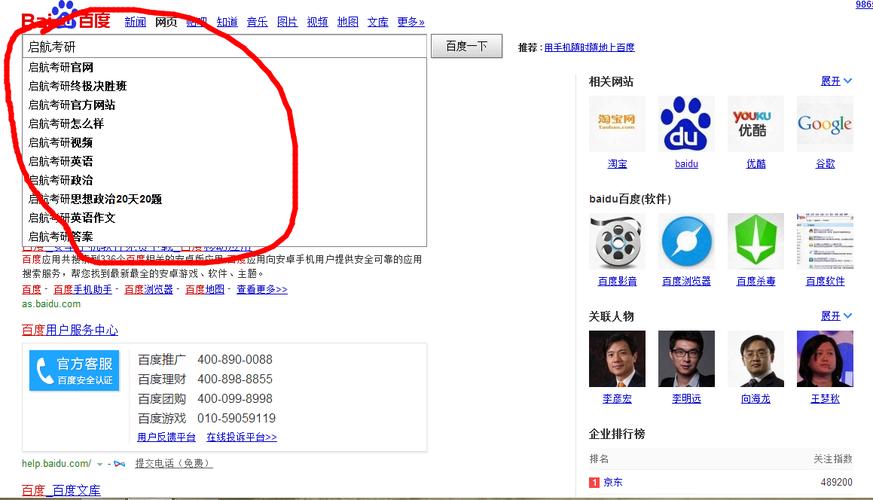Open the 文库 tab
The image size is (873, 500).
coord(378,22)
